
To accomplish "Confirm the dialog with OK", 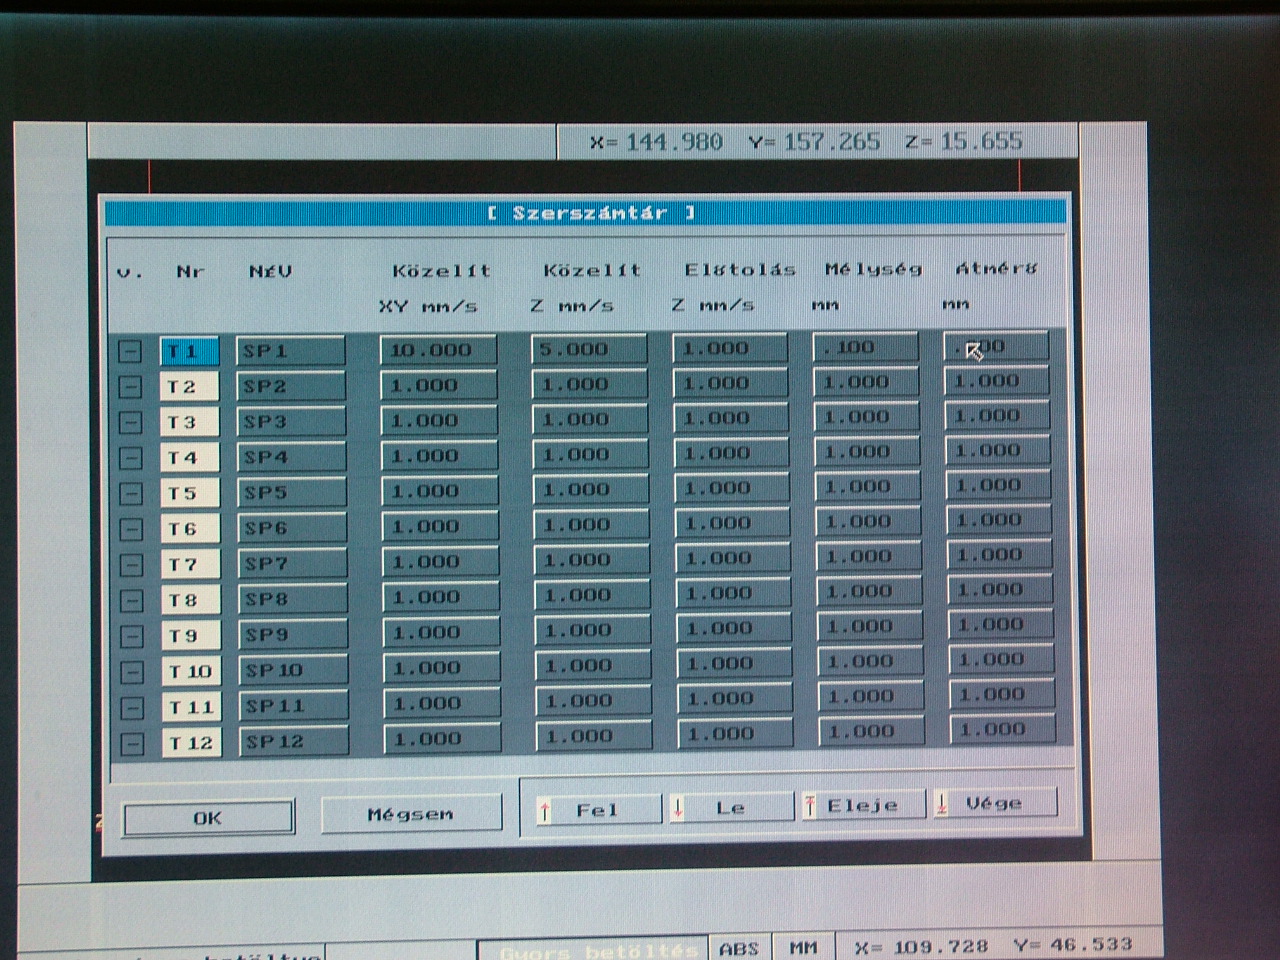I will point(208,818).
